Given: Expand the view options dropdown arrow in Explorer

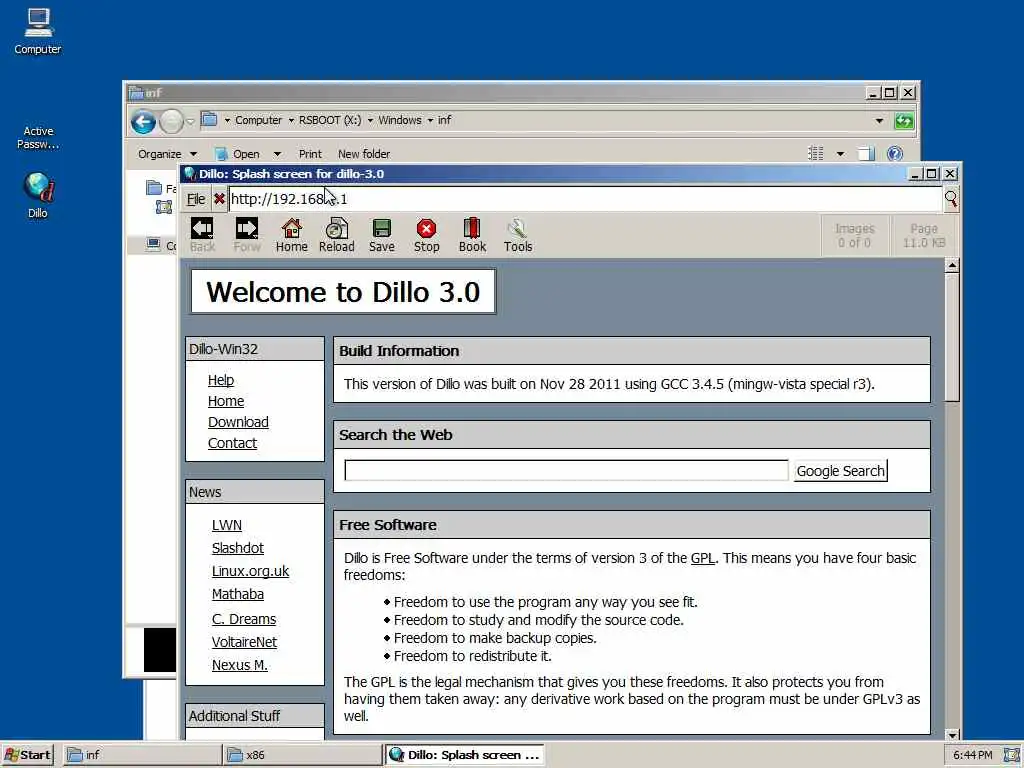Looking at the screenshot, I should click(840, 154).
